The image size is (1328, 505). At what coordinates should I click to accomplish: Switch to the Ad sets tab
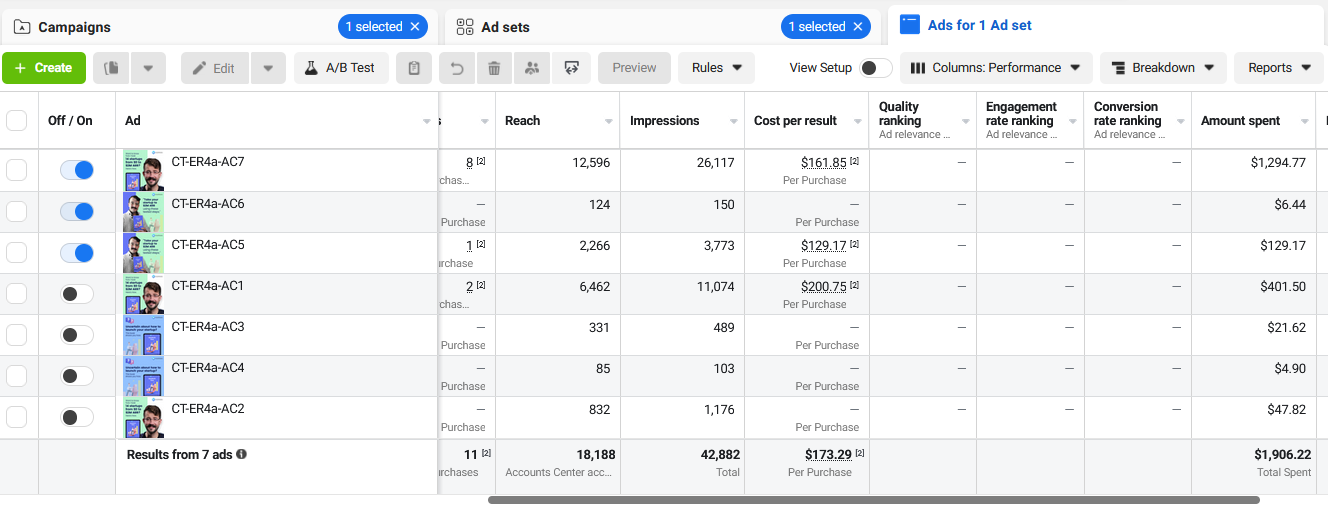click(x=505, y=27)
